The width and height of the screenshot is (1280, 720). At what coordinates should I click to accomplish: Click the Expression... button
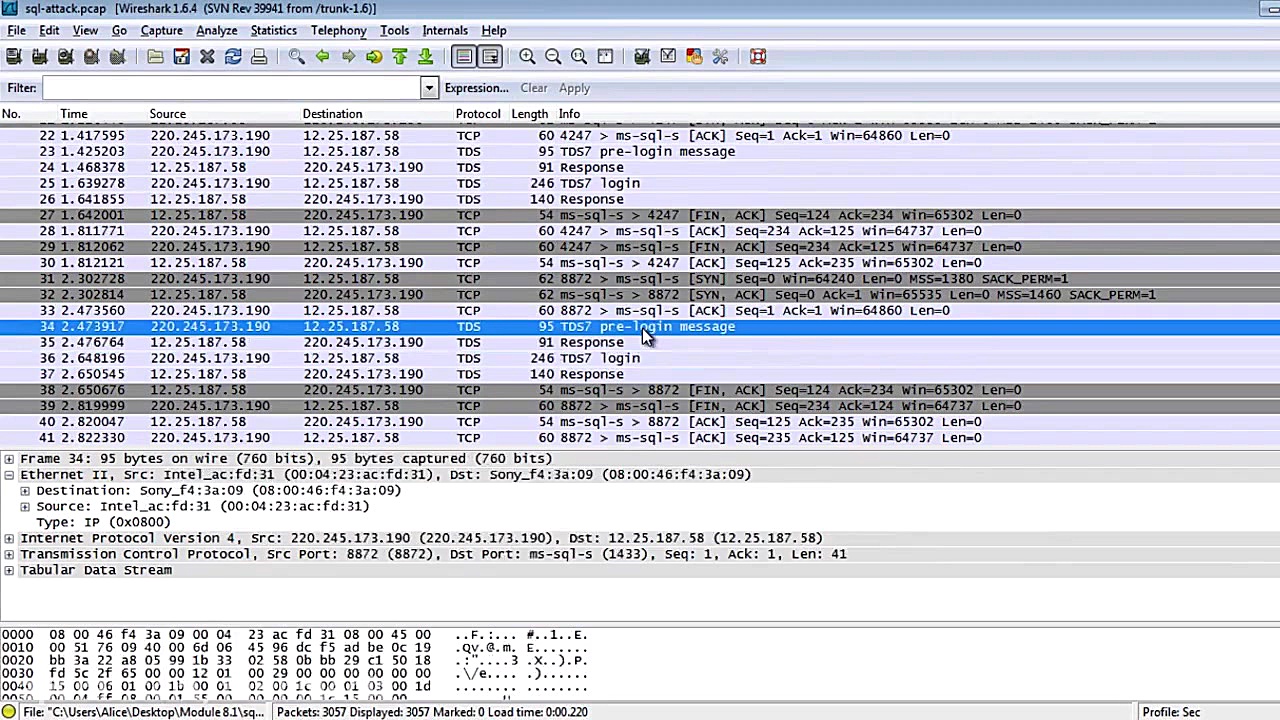click(476, 88)
